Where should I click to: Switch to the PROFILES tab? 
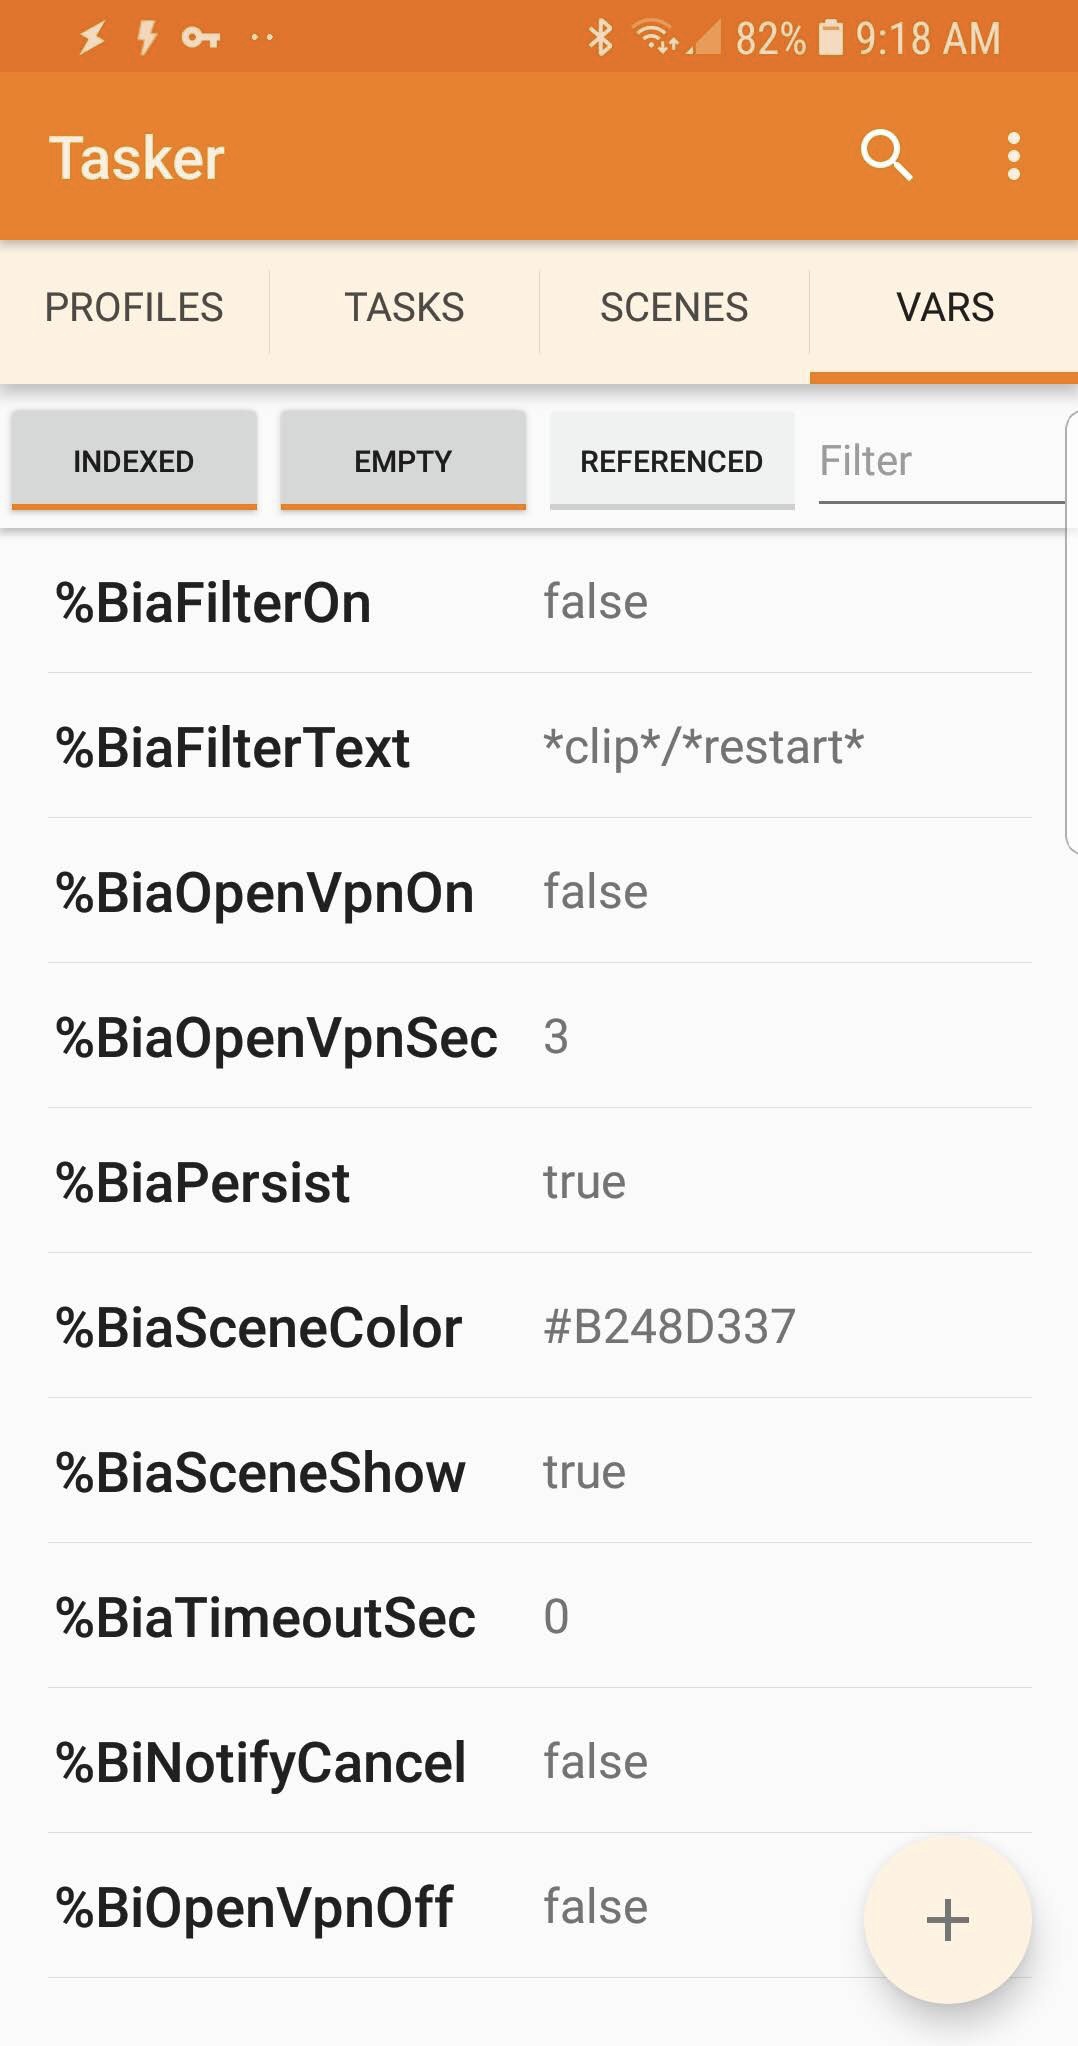pyautogui.click(x=134, y=308)
